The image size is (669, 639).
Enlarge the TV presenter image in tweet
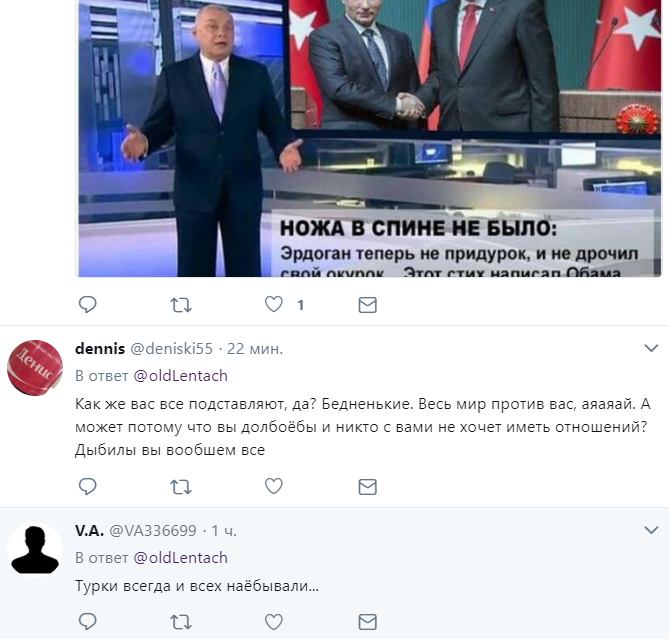click(x=369, y=138)
